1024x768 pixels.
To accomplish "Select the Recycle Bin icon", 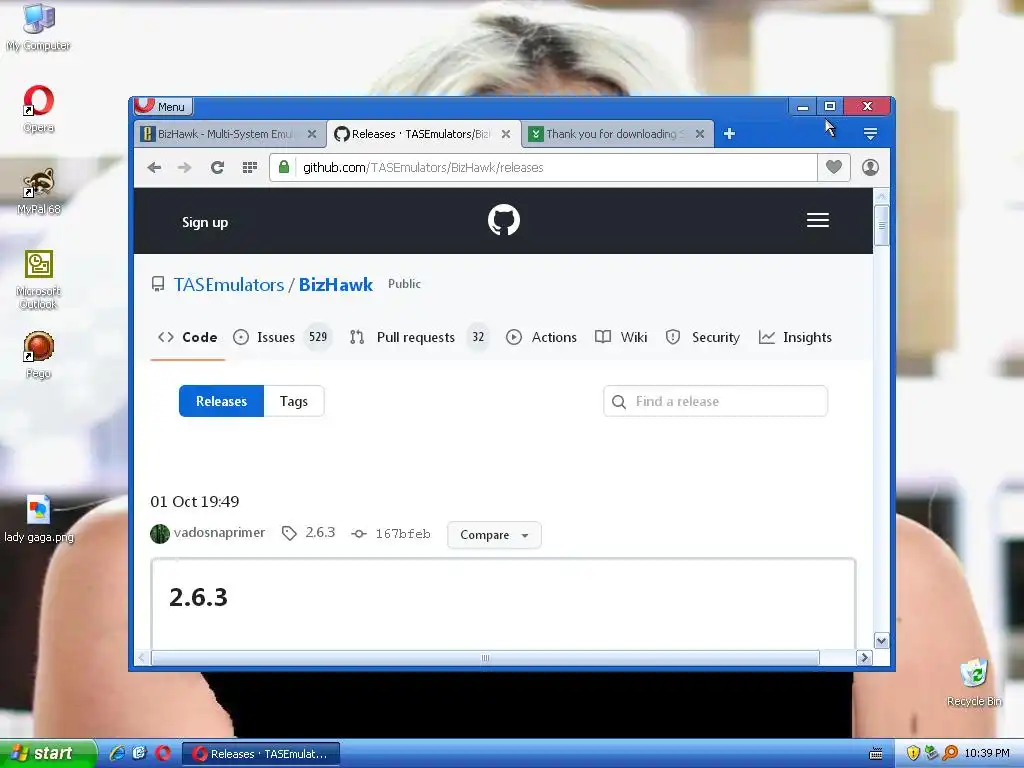I will [974, 683].
